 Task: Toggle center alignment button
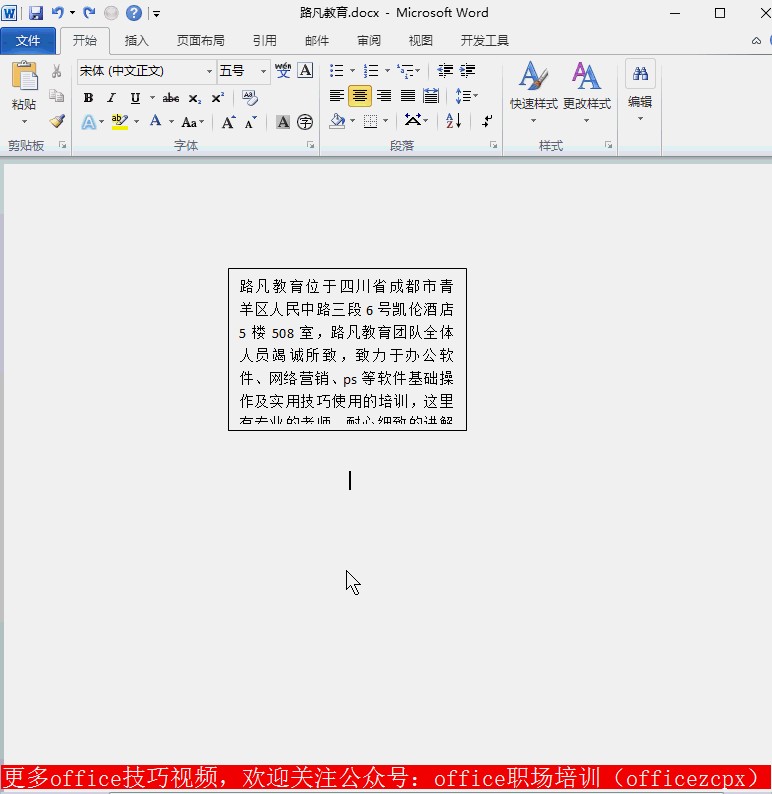tap(360, 96)
